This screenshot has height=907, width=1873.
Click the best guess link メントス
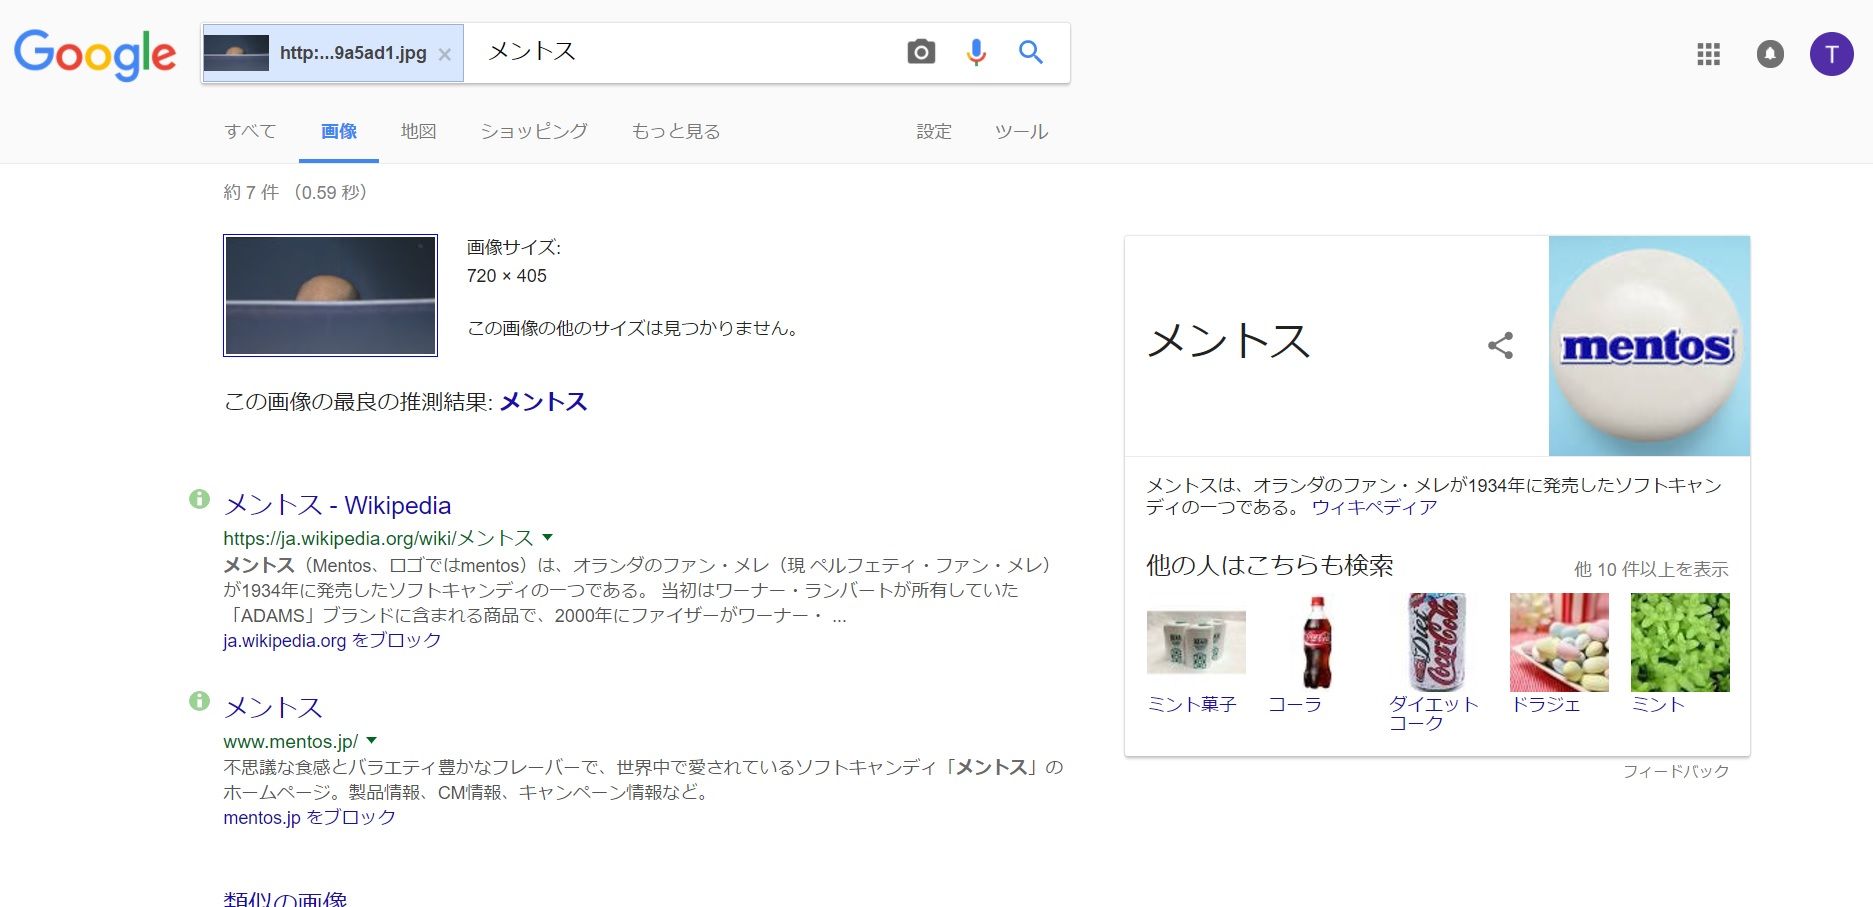(x=543, y=401)
